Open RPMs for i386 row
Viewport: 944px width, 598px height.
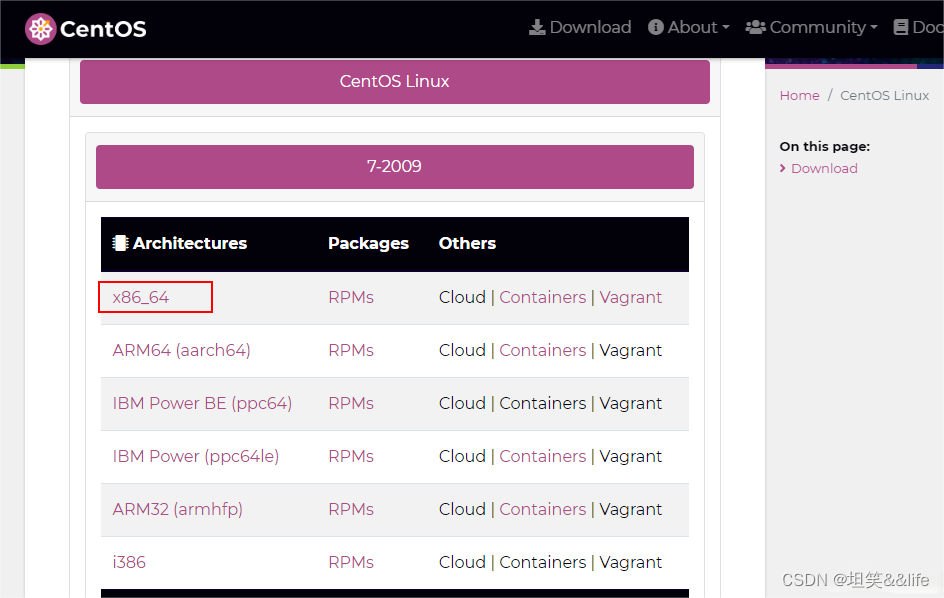tap(351, 562)
